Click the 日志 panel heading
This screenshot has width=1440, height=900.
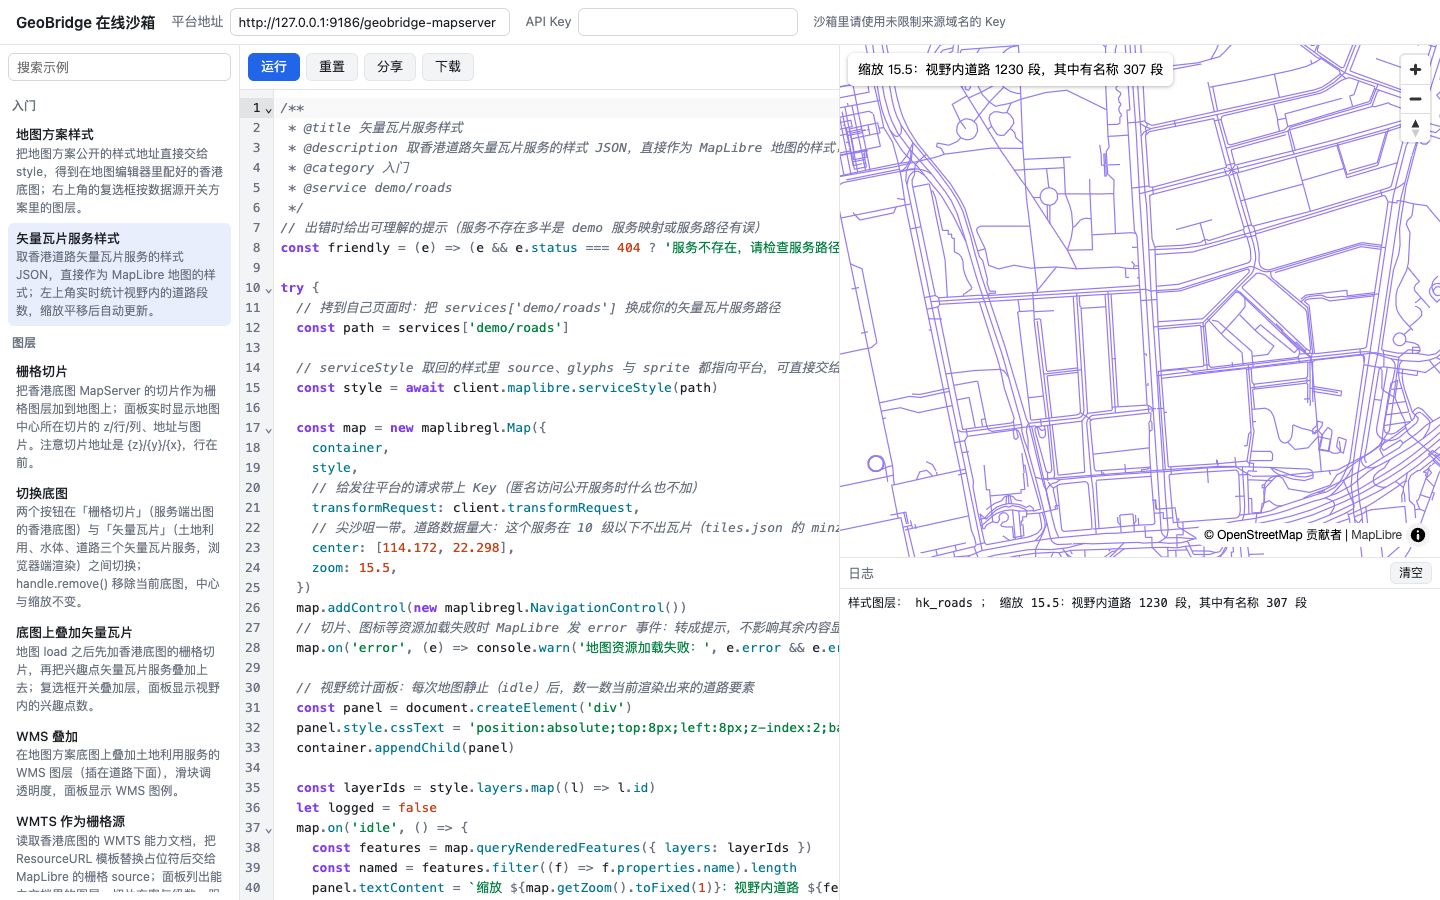(861, 573)
